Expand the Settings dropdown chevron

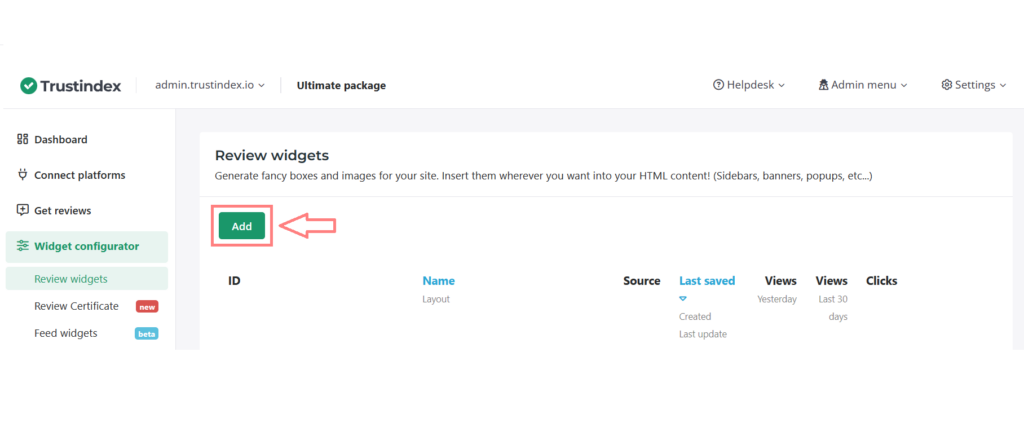click(x=1003, y=86)
